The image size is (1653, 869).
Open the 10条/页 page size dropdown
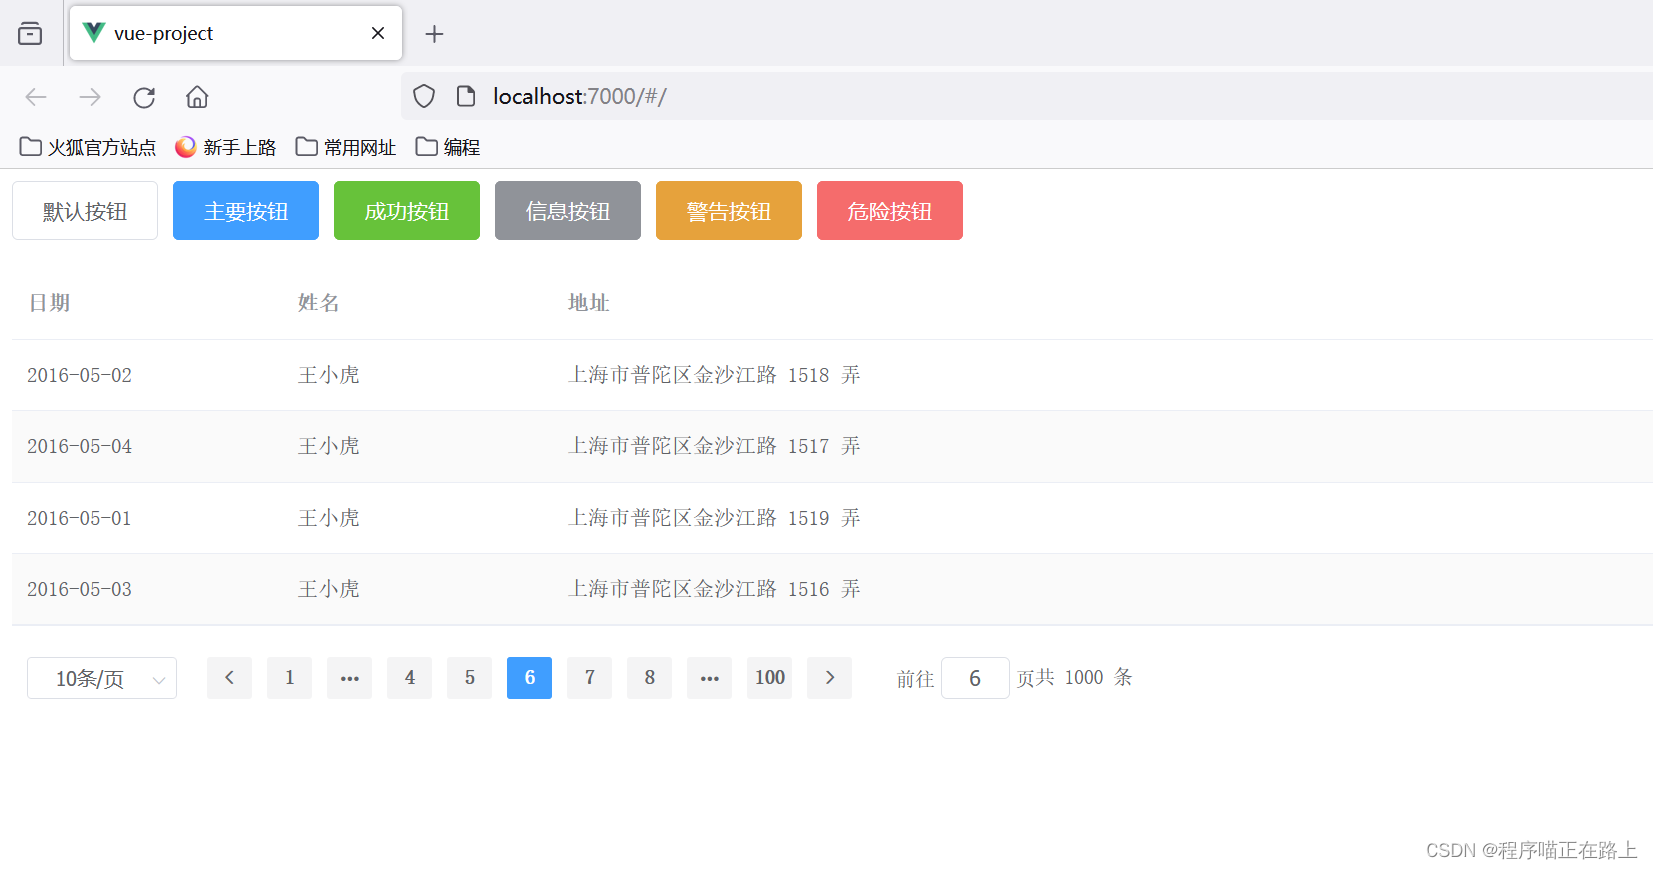[x=102, y=678]
